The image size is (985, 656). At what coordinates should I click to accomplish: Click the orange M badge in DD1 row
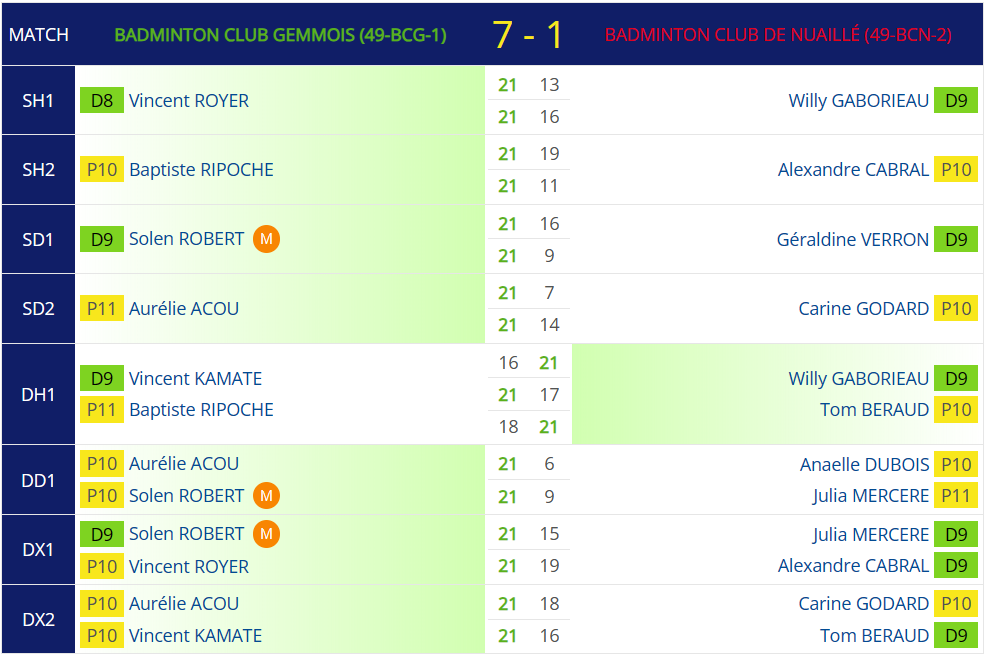click(266, 496)
